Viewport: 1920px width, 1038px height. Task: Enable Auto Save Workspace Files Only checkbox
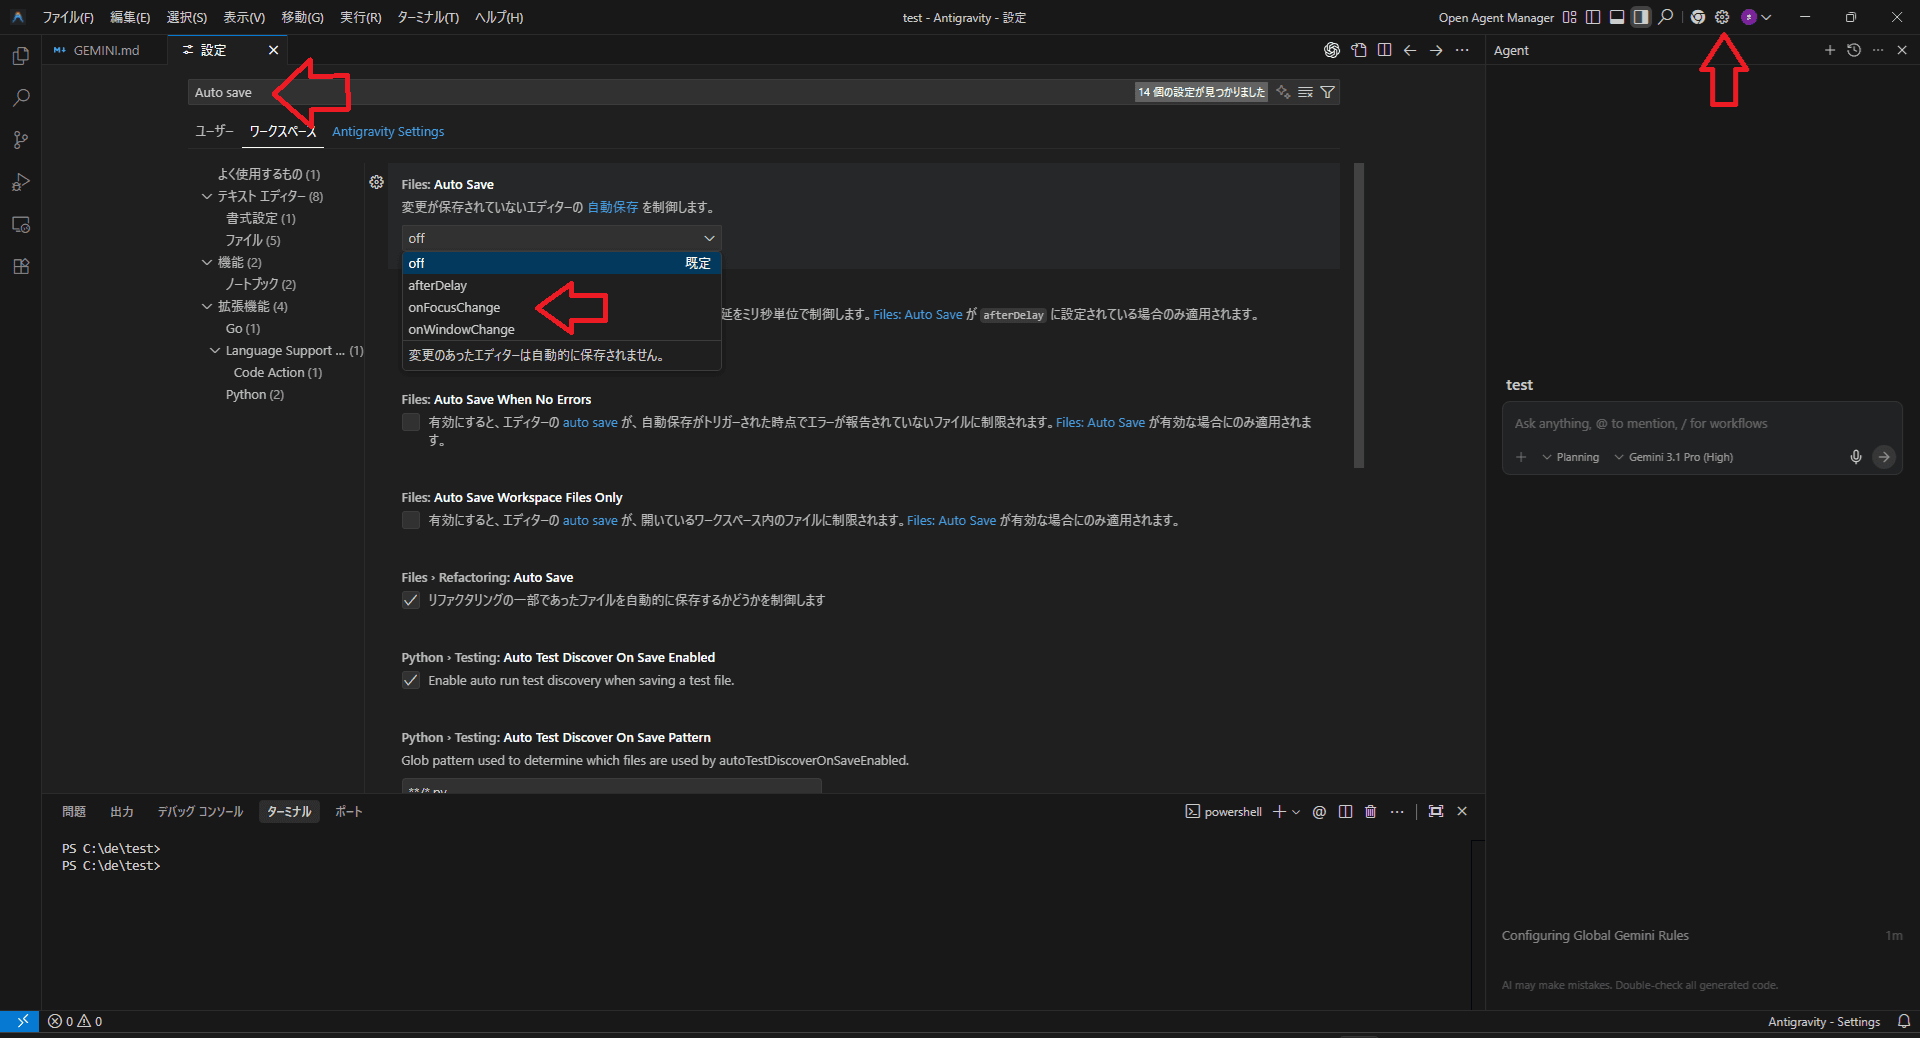click(411, 520)
